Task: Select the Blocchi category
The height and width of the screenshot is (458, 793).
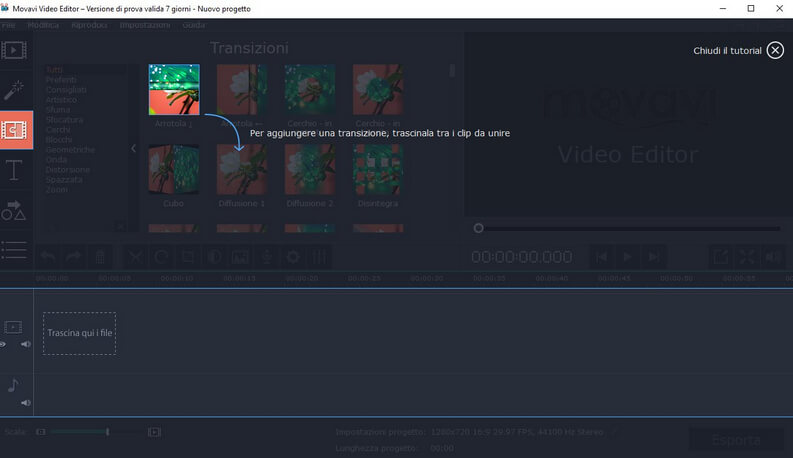Action: tap(59, 140)
